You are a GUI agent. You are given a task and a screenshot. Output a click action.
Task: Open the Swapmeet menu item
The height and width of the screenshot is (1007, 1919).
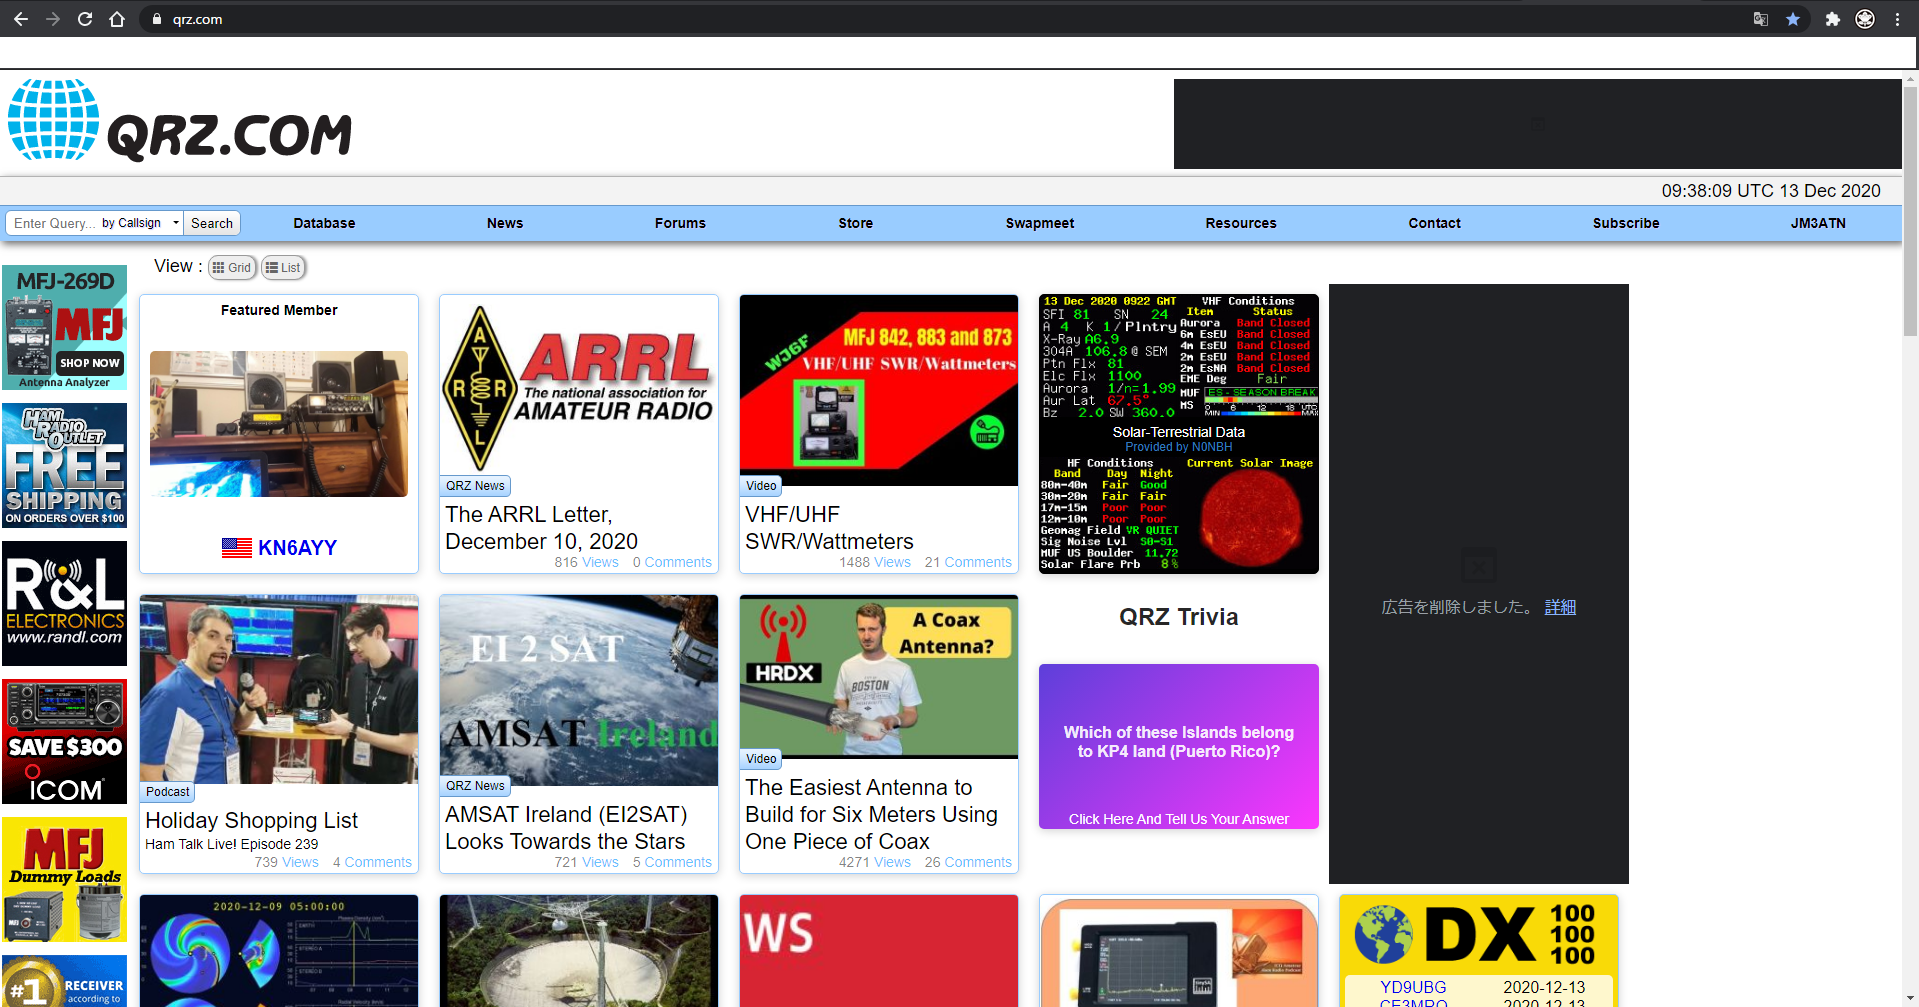pyautogui.click(x=1039, y=223)
